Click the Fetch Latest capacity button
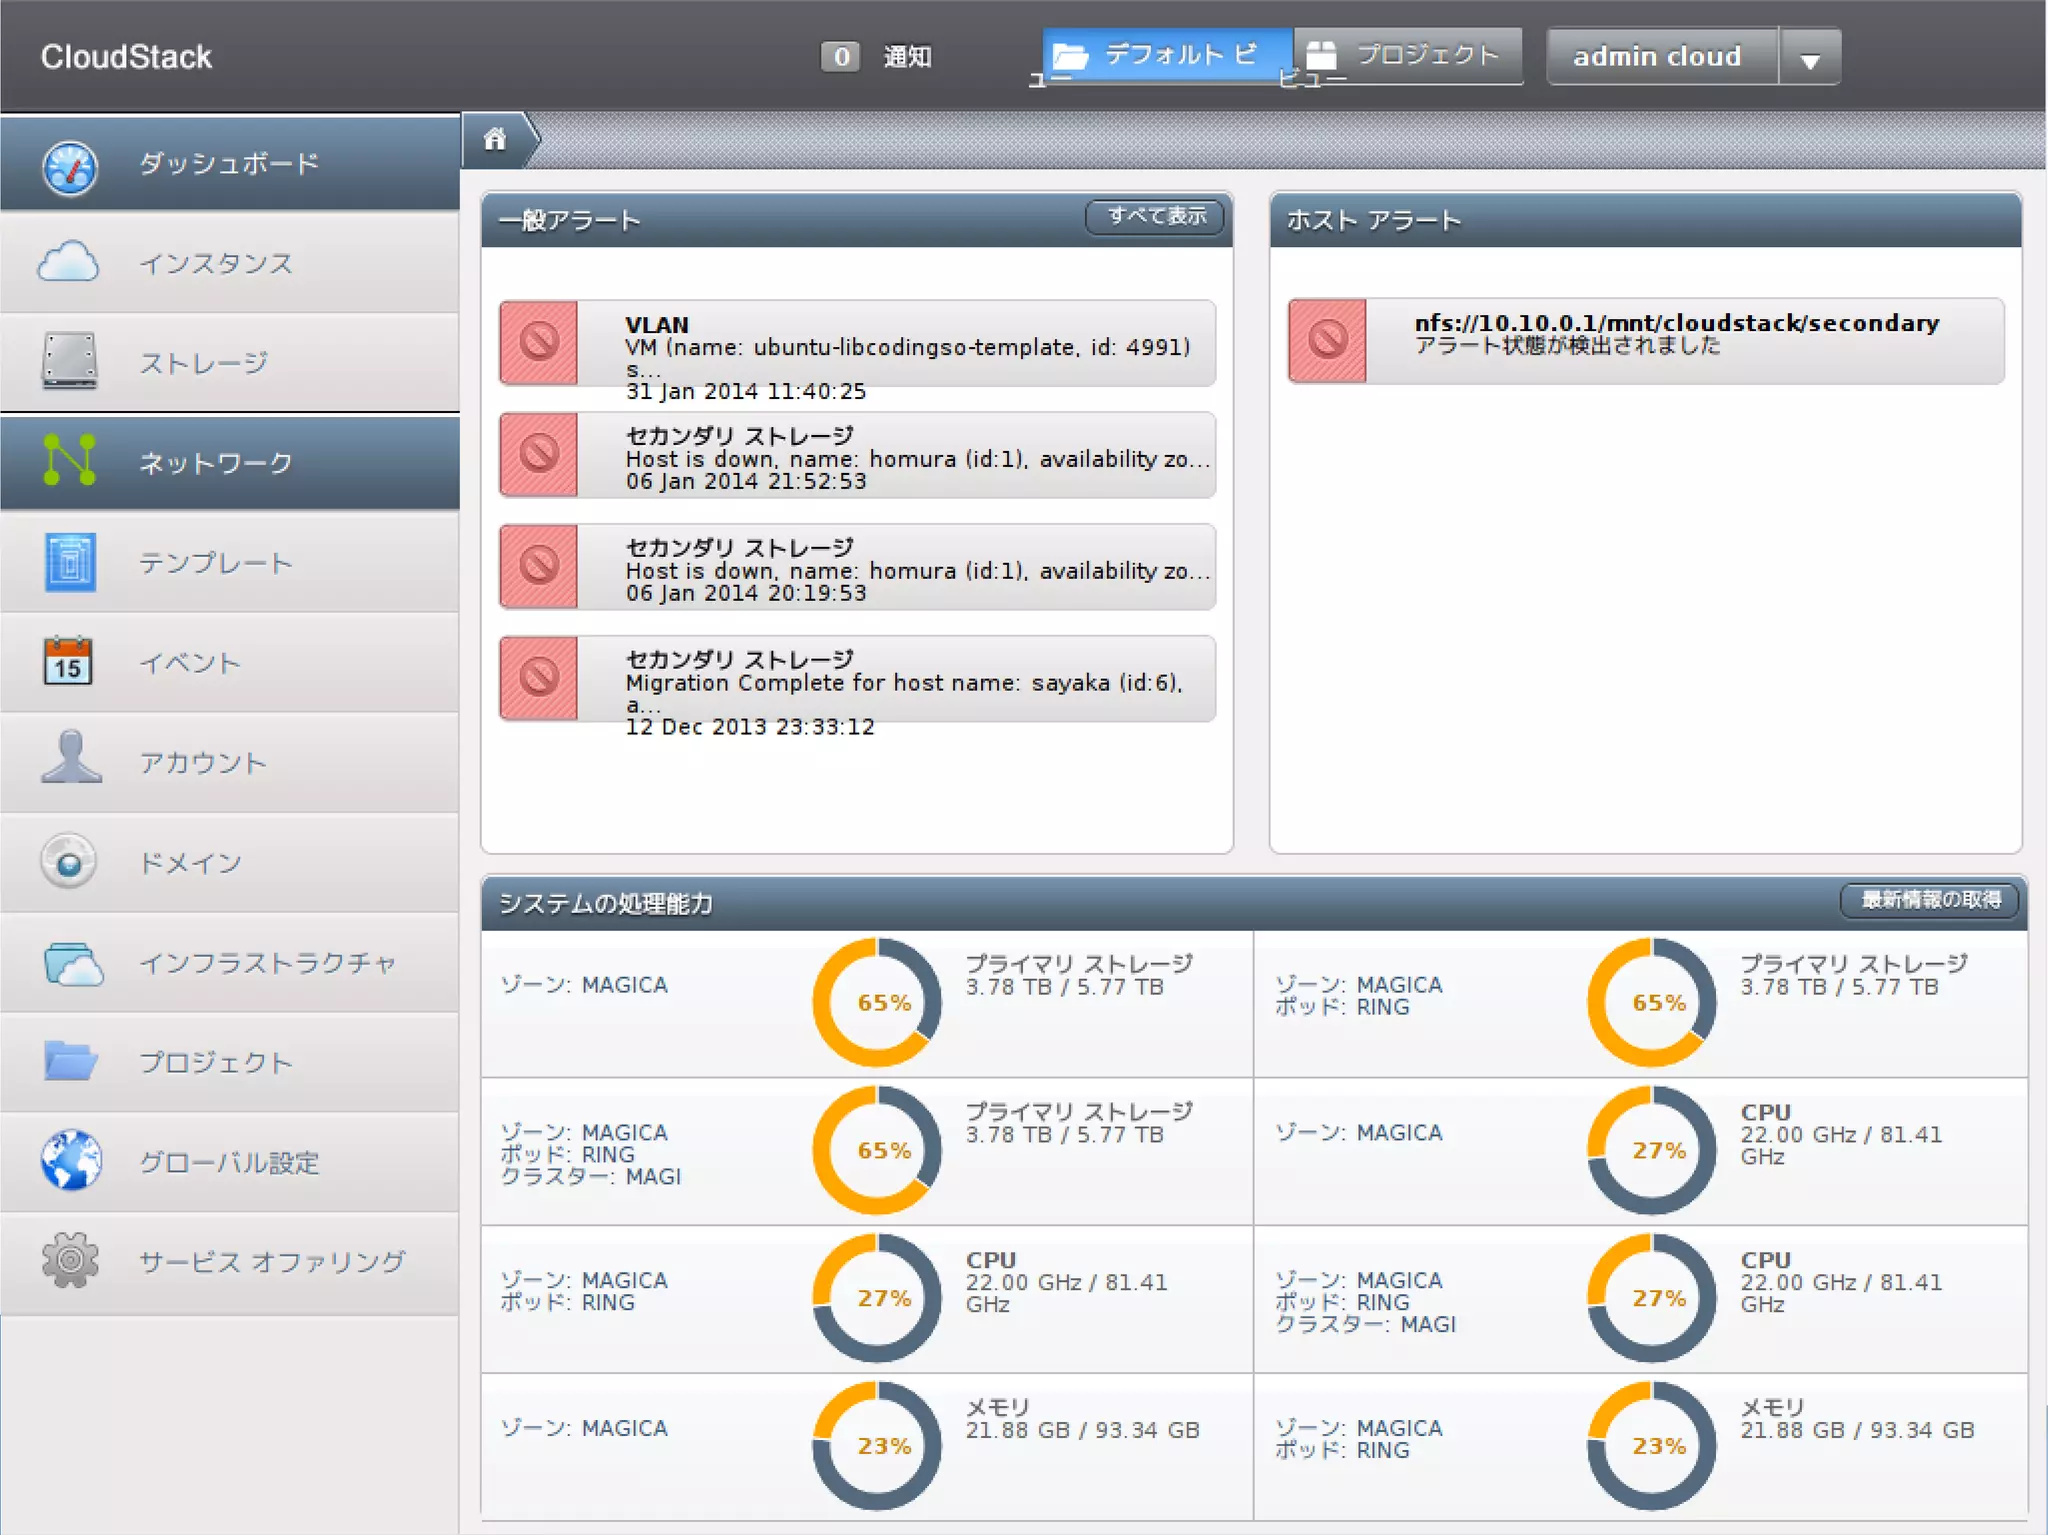 click(1929, 899)
